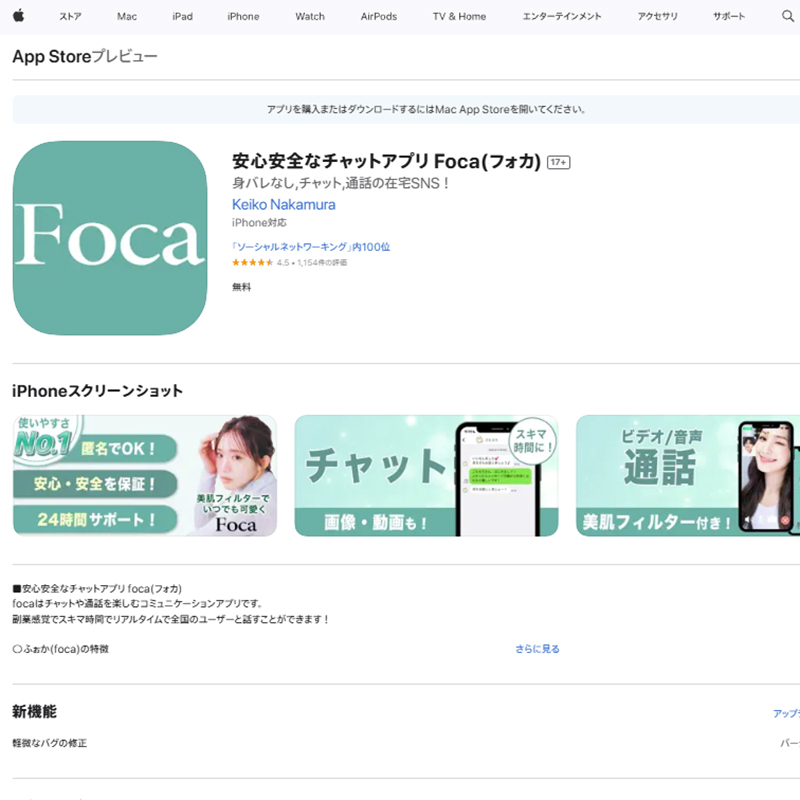Click the Foca app icon
The height and width of the screenshot is (800, 800).
click(110, 238)
